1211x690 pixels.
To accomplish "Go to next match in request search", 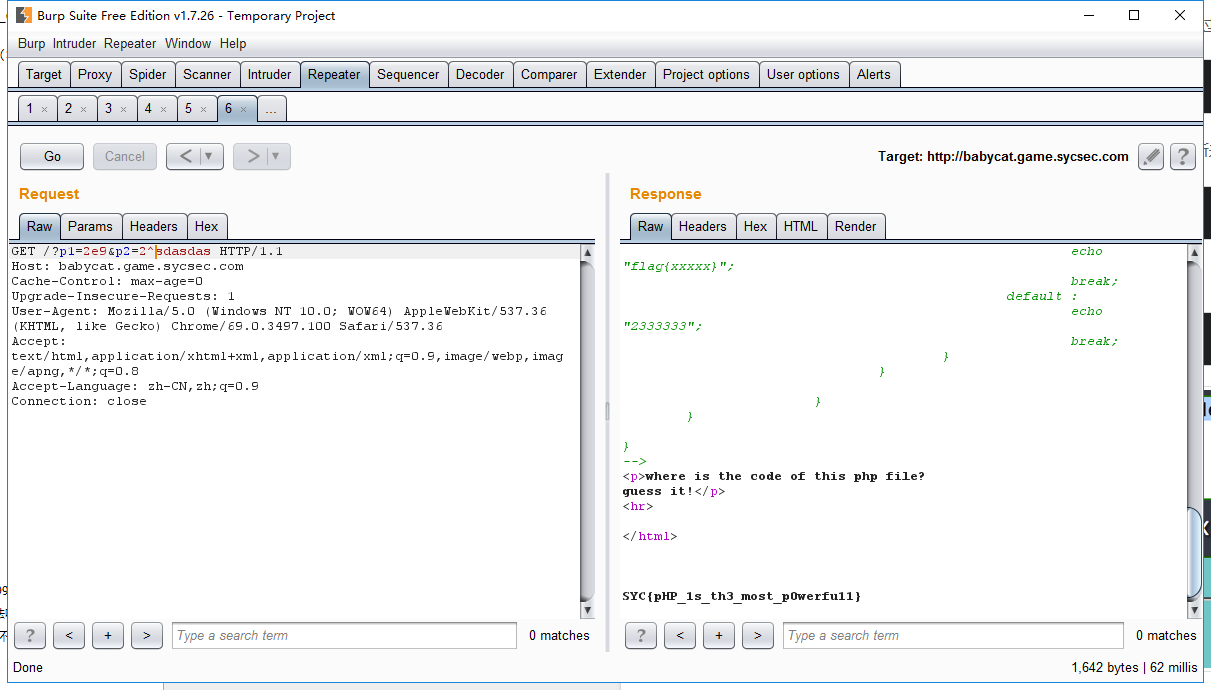I will (x=147, y=635).
